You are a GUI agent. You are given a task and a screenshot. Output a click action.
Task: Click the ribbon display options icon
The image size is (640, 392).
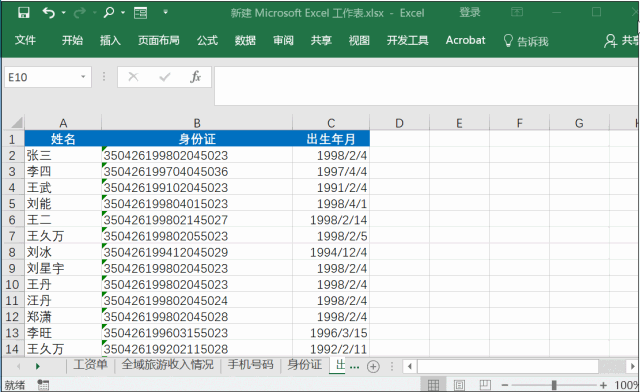point(517,12)
